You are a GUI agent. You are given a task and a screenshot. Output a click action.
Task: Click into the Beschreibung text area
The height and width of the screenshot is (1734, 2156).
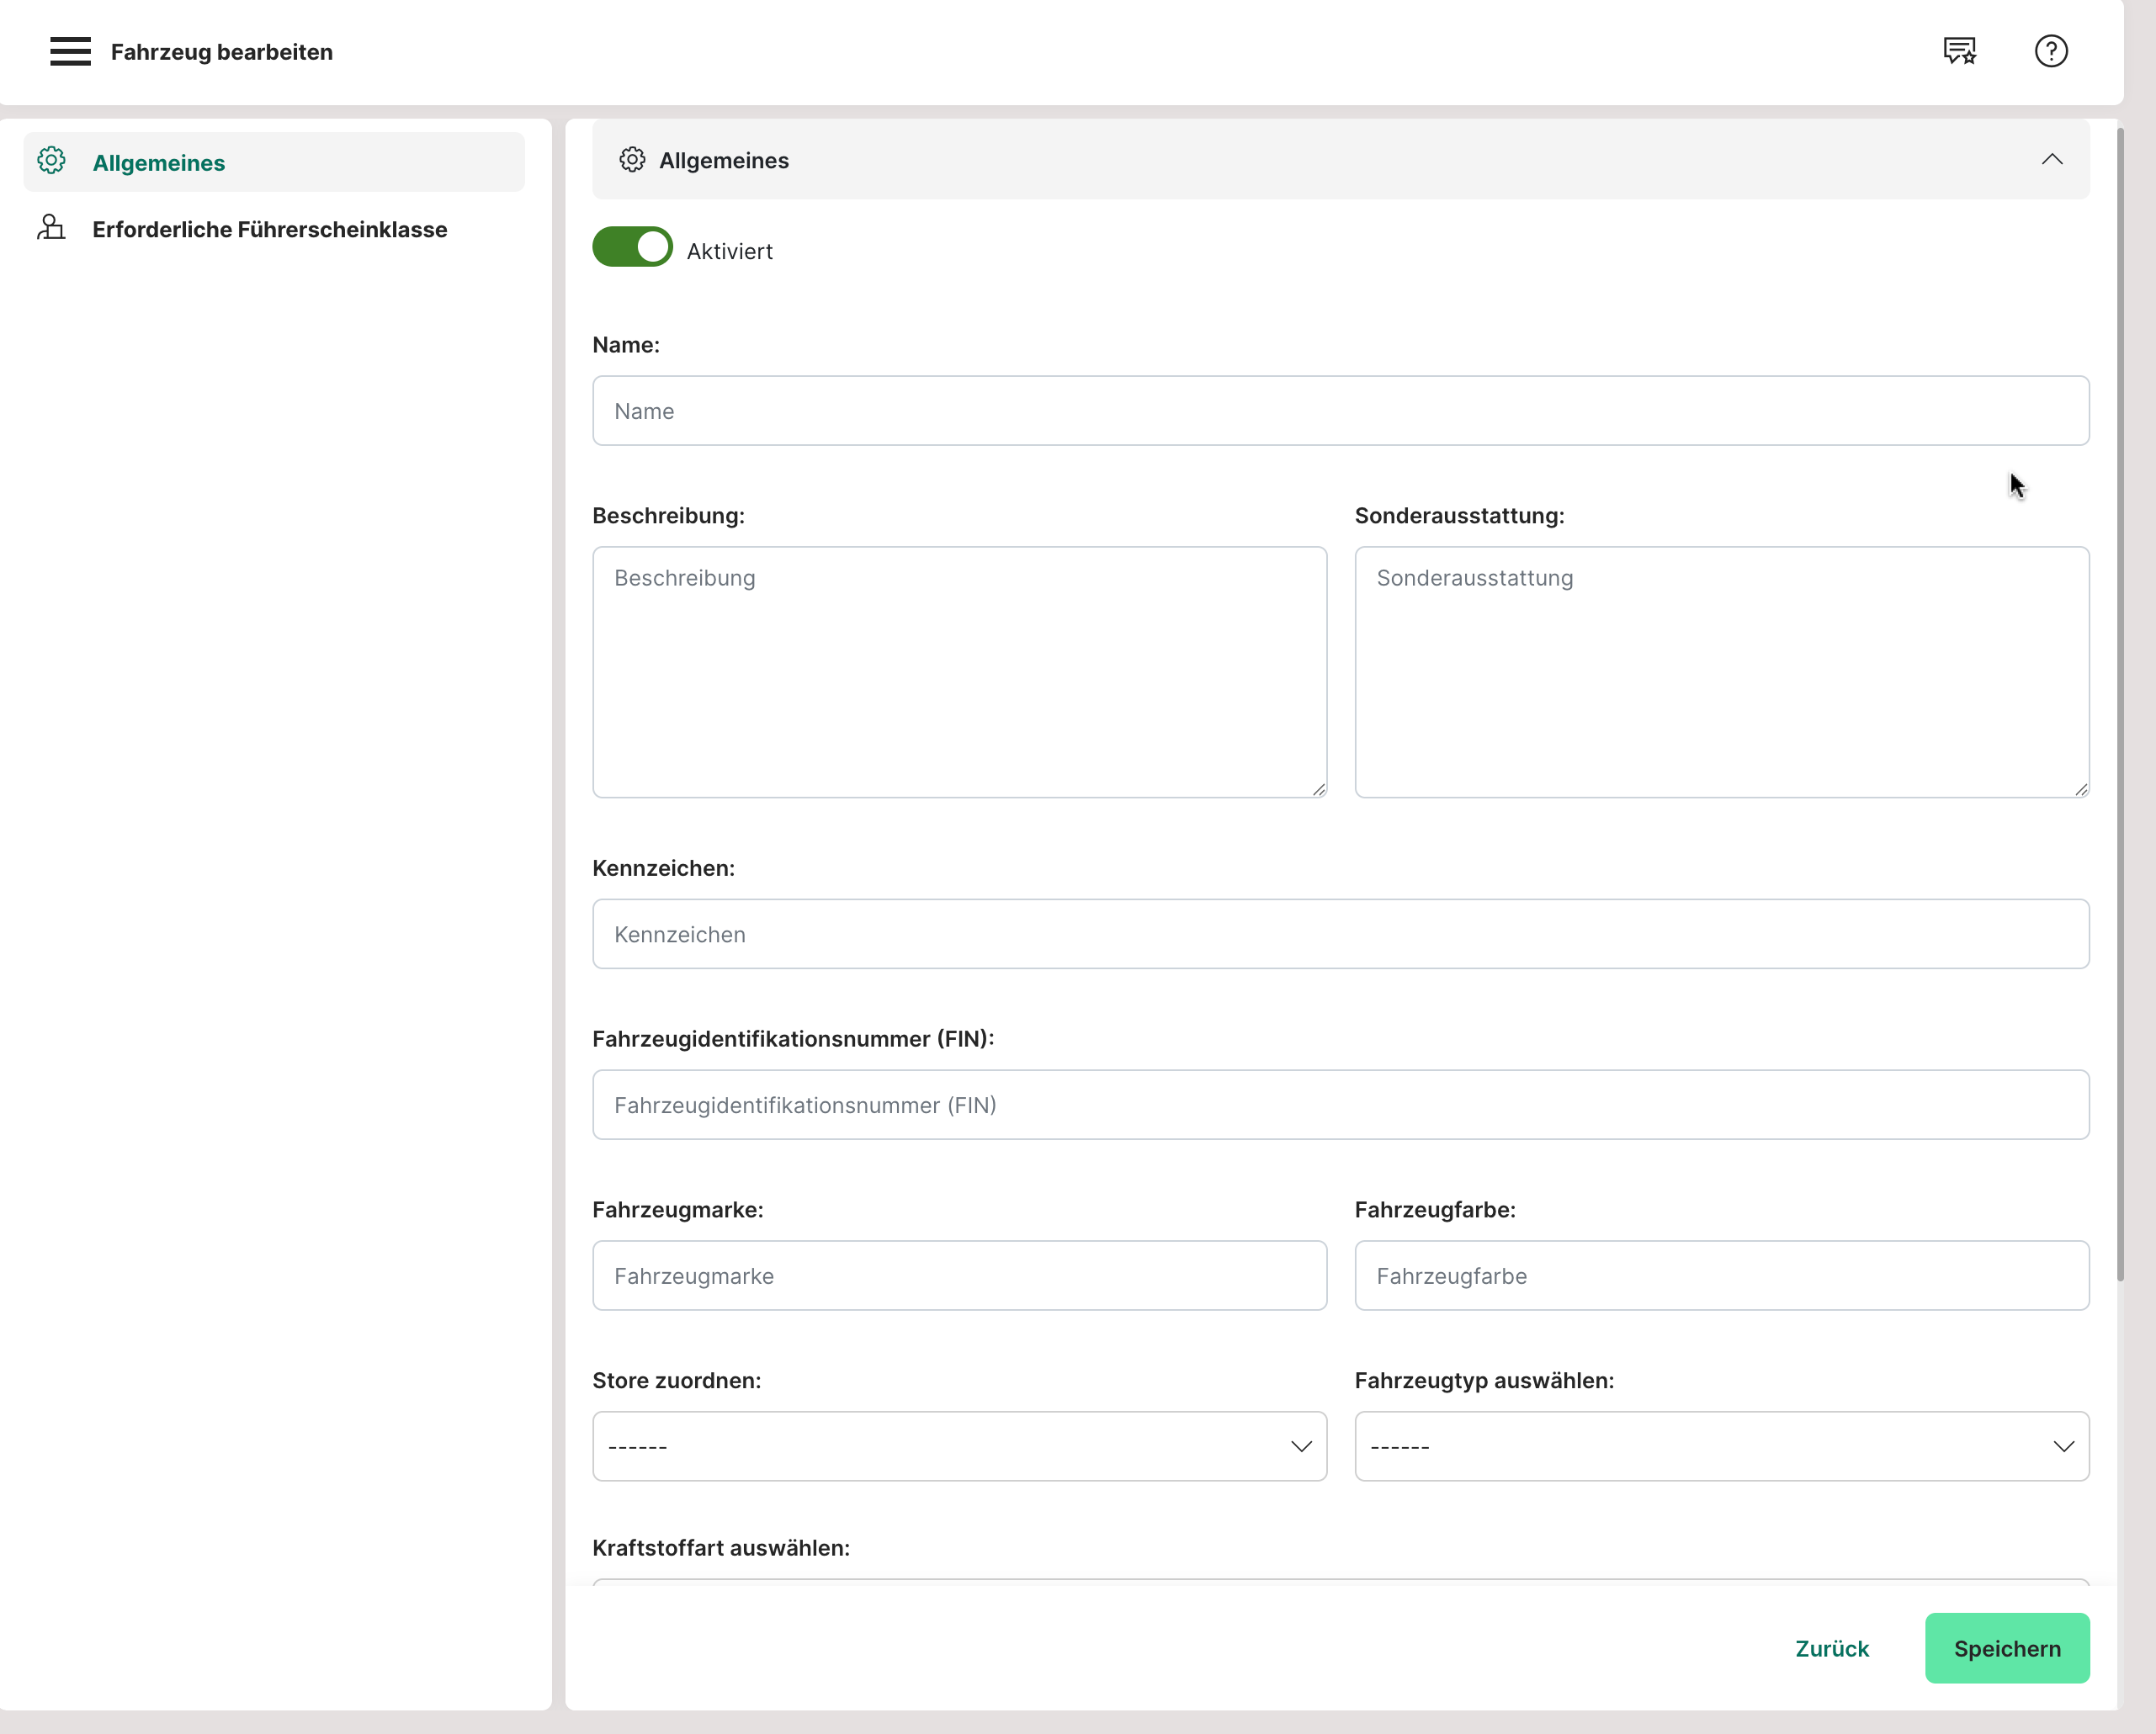click(959, 672)
